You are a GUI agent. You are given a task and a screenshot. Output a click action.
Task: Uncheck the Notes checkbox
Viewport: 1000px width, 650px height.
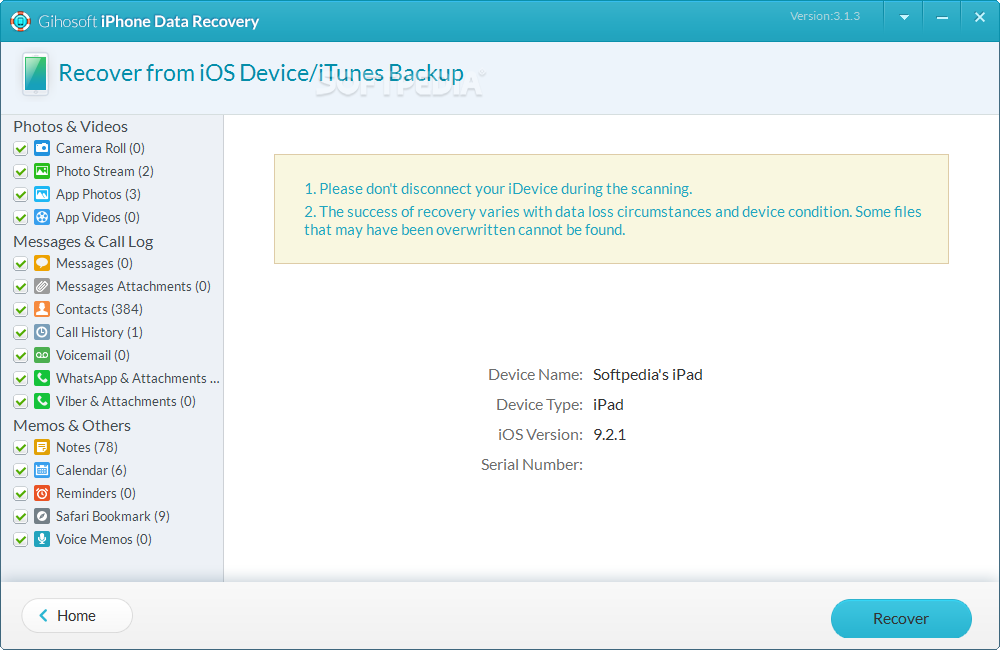[x=20, y=447]
